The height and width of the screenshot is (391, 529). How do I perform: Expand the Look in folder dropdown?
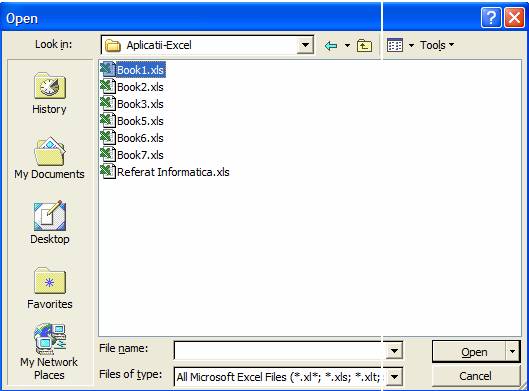point(305,45)
